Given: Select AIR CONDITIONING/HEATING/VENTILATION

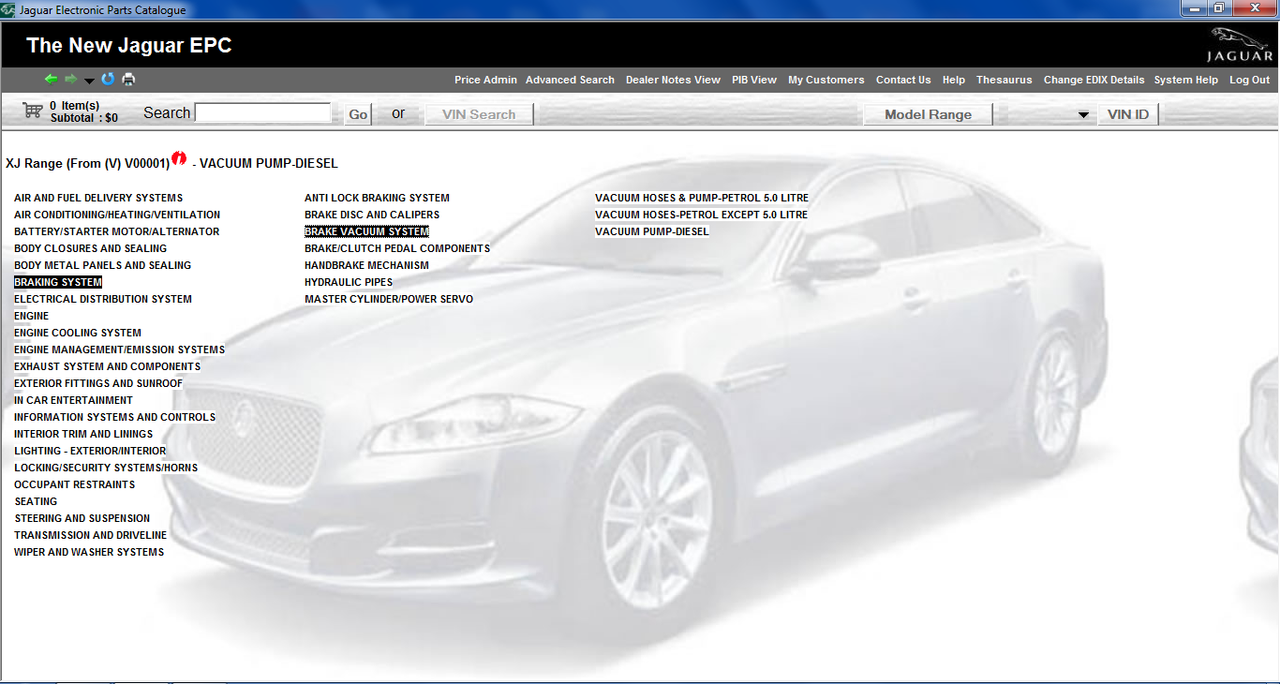Looking at the screenshot, I should tap(117, 215).
